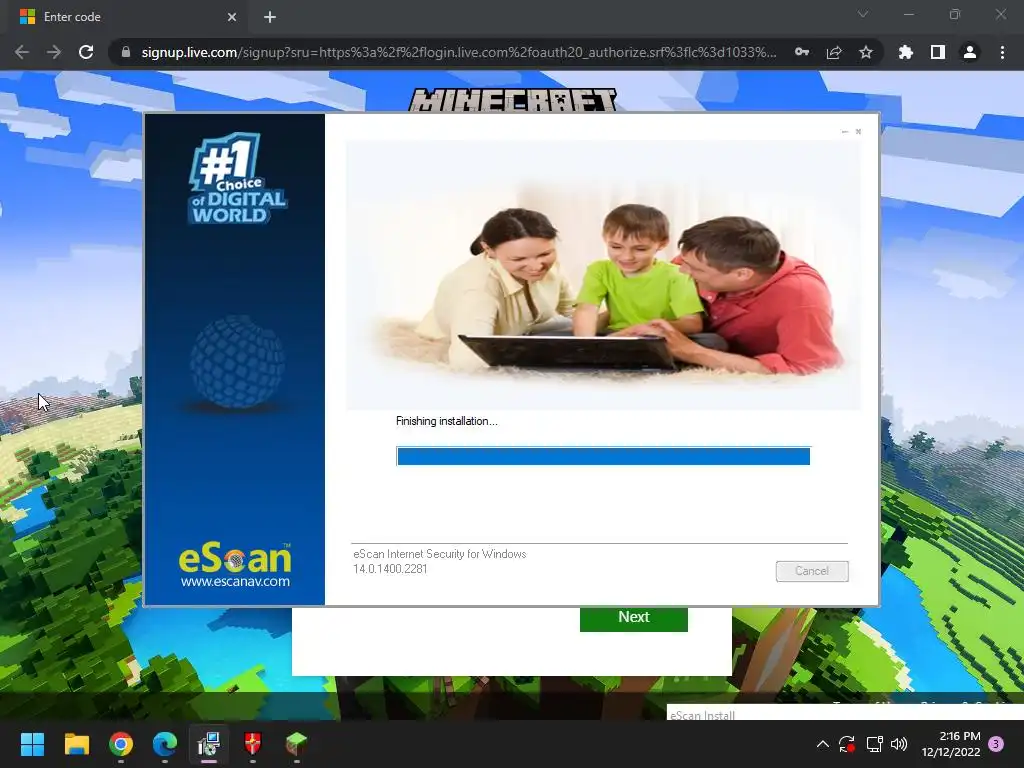The width and height of the screenshot is (1024, 768).
Task: Click the www.escanav.com text in sidebar
Action: [x=235, y=581]
